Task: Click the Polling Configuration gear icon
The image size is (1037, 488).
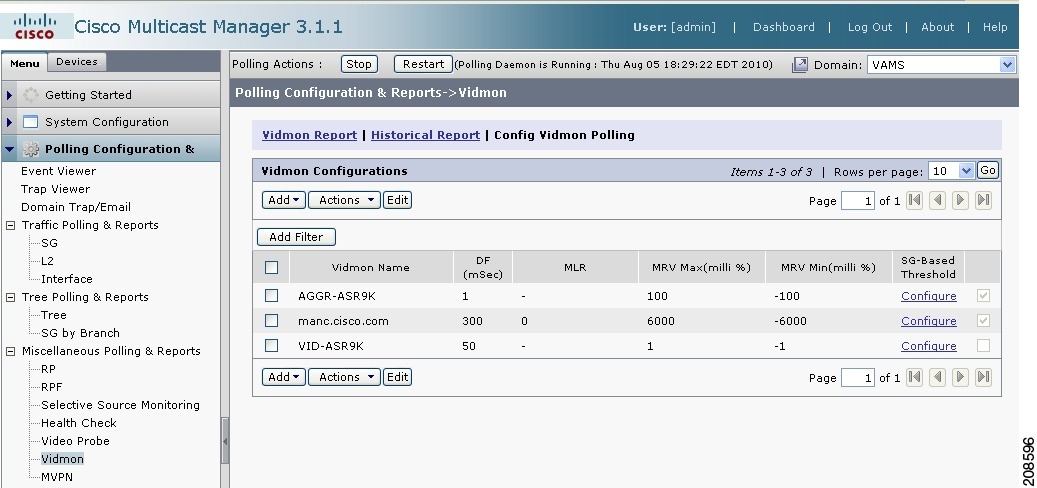Action: (30, 149)
